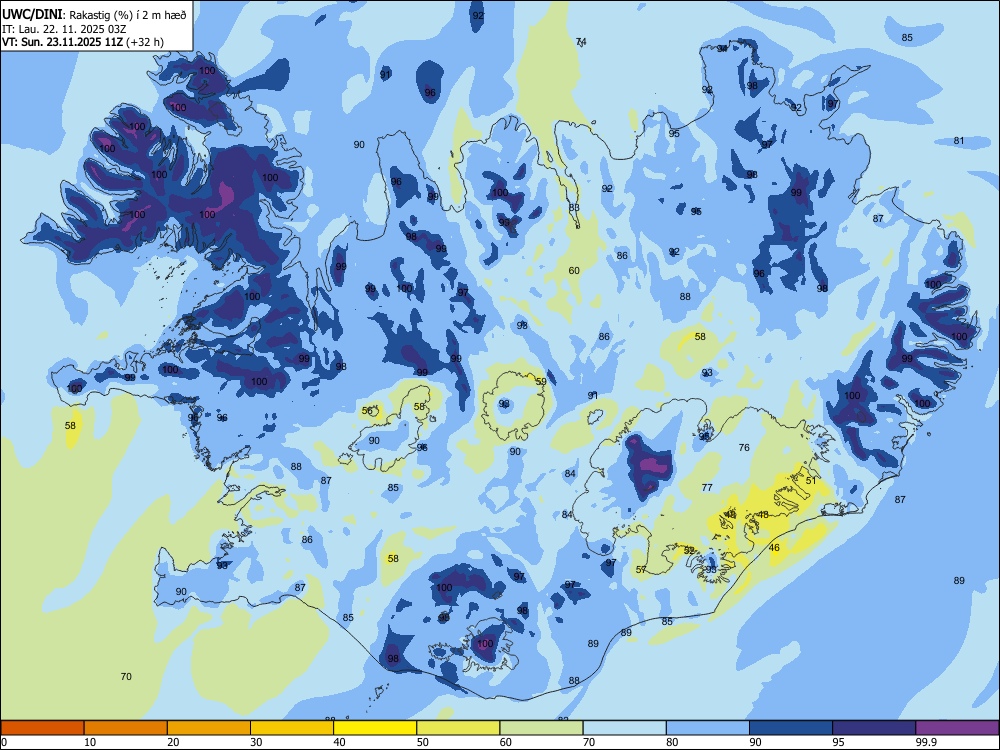Click the map value '77' on the map

pyautogui.click(x=707, y=487)
